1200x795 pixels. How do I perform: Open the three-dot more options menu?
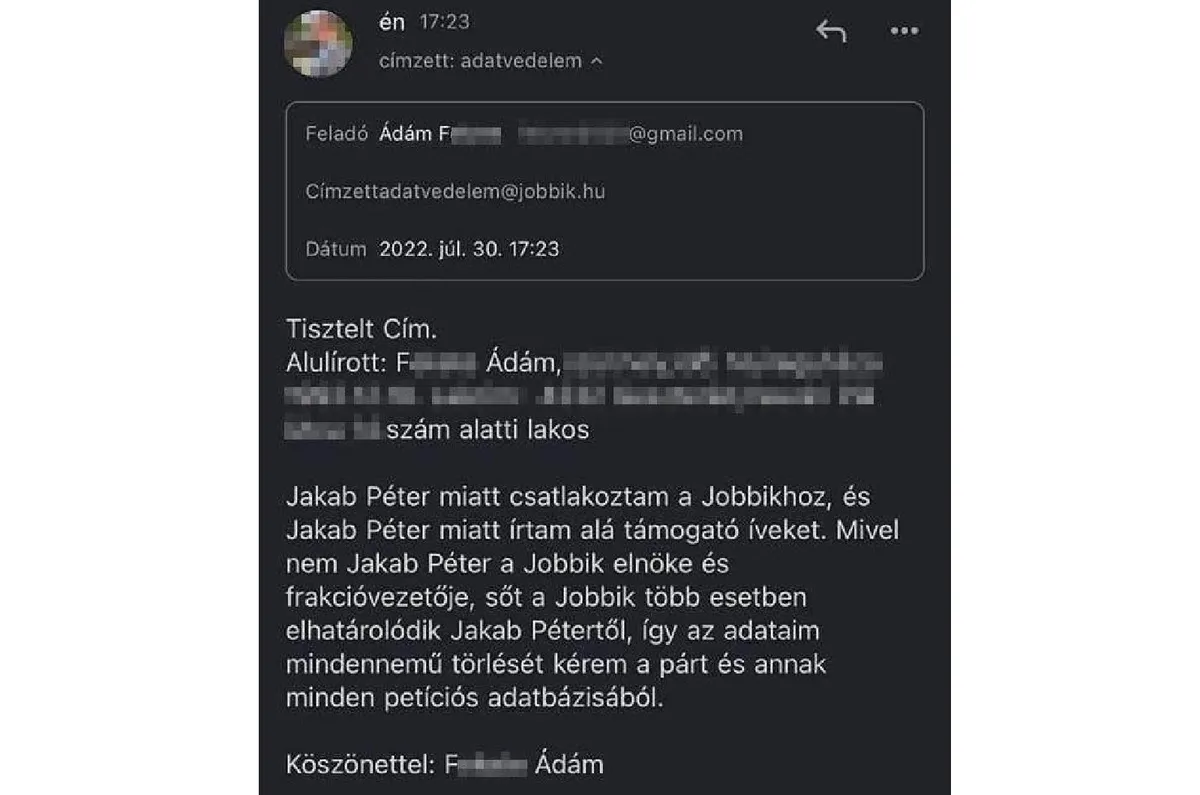[x=904, y=31]
